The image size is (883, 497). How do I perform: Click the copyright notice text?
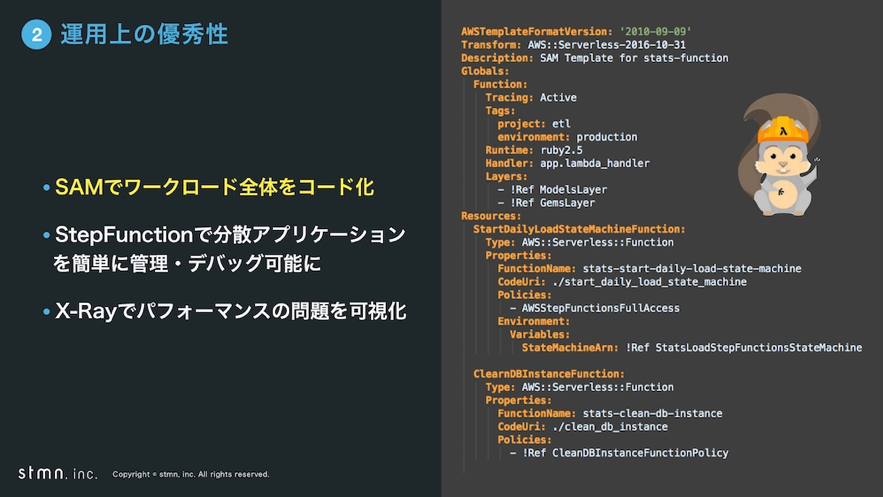click(191, 474)
